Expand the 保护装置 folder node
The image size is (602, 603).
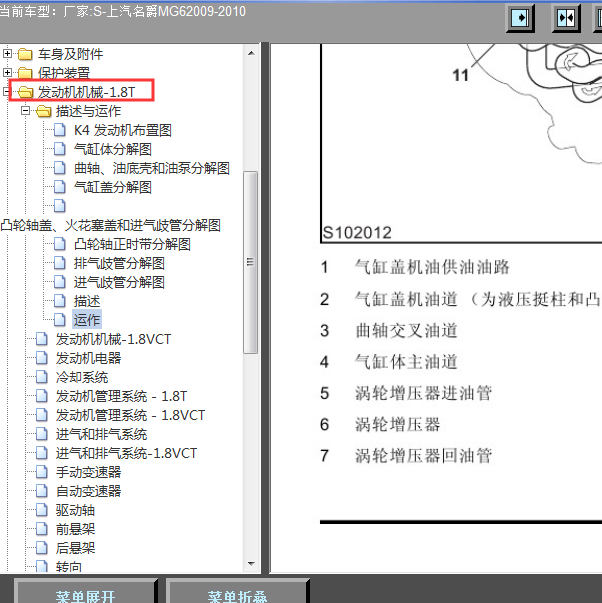7,72
